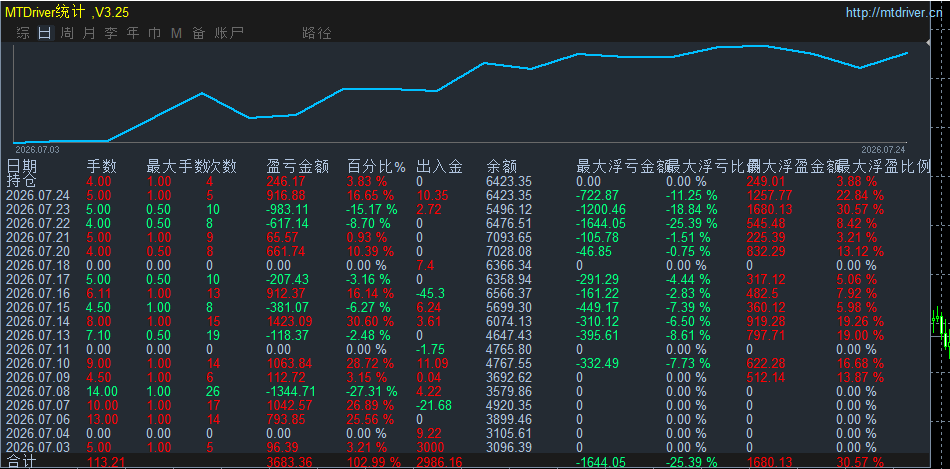Image resolution: width=950 pixels, height=469 pixels.
Task: Open the 币 currency tab
Action: pyautogui.click(x=154, y=33)
